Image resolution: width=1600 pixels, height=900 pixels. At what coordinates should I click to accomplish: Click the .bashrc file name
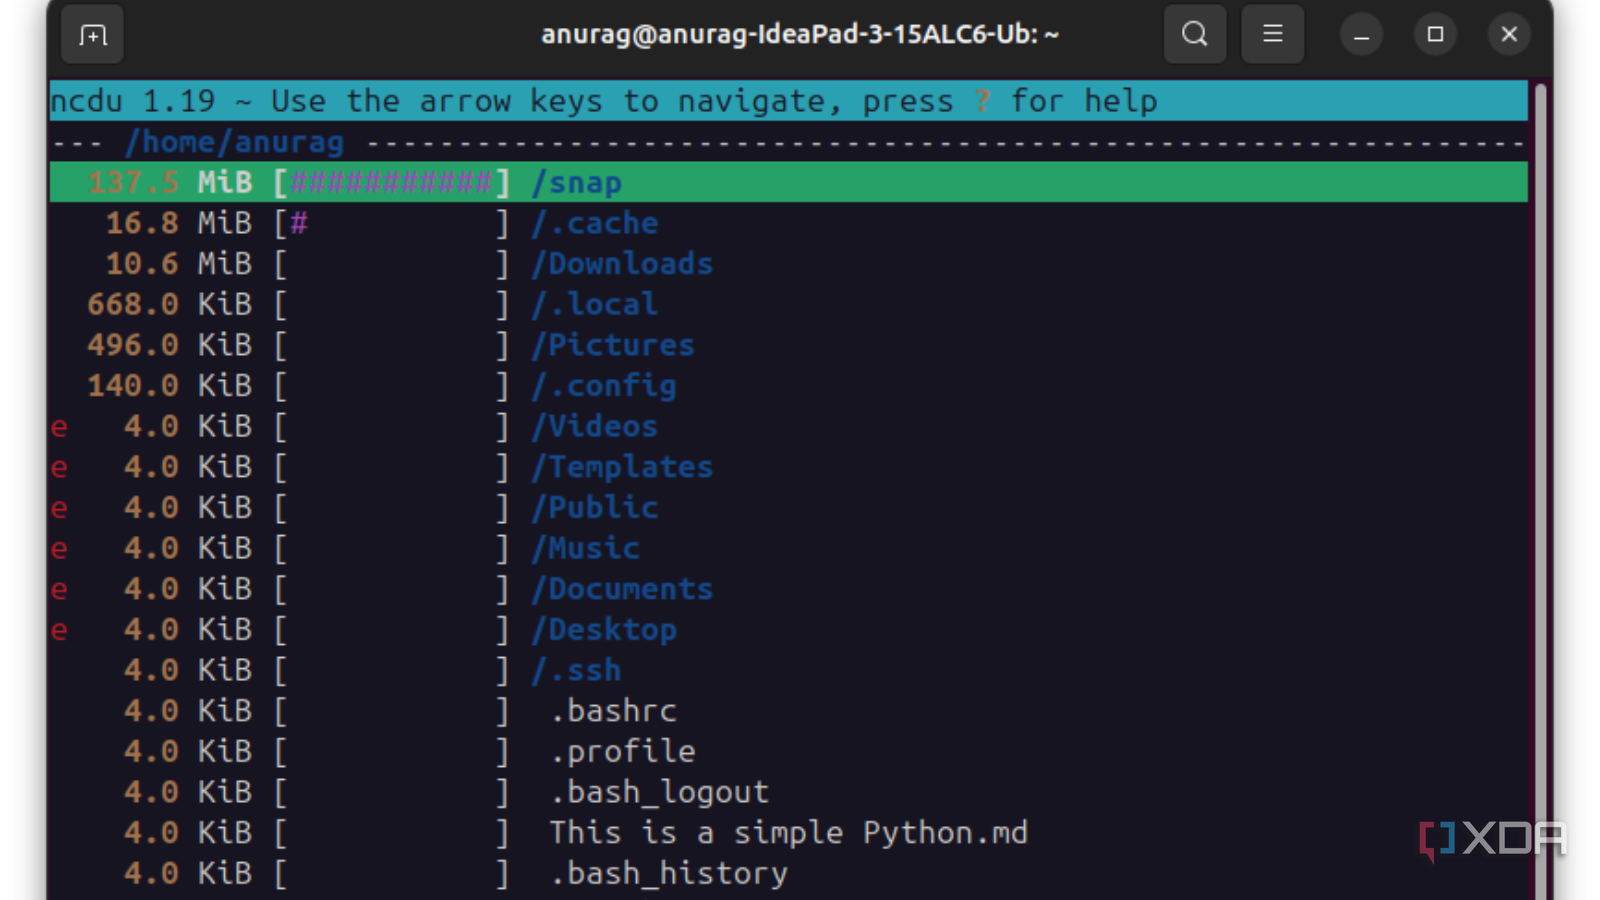pos(613,711)
